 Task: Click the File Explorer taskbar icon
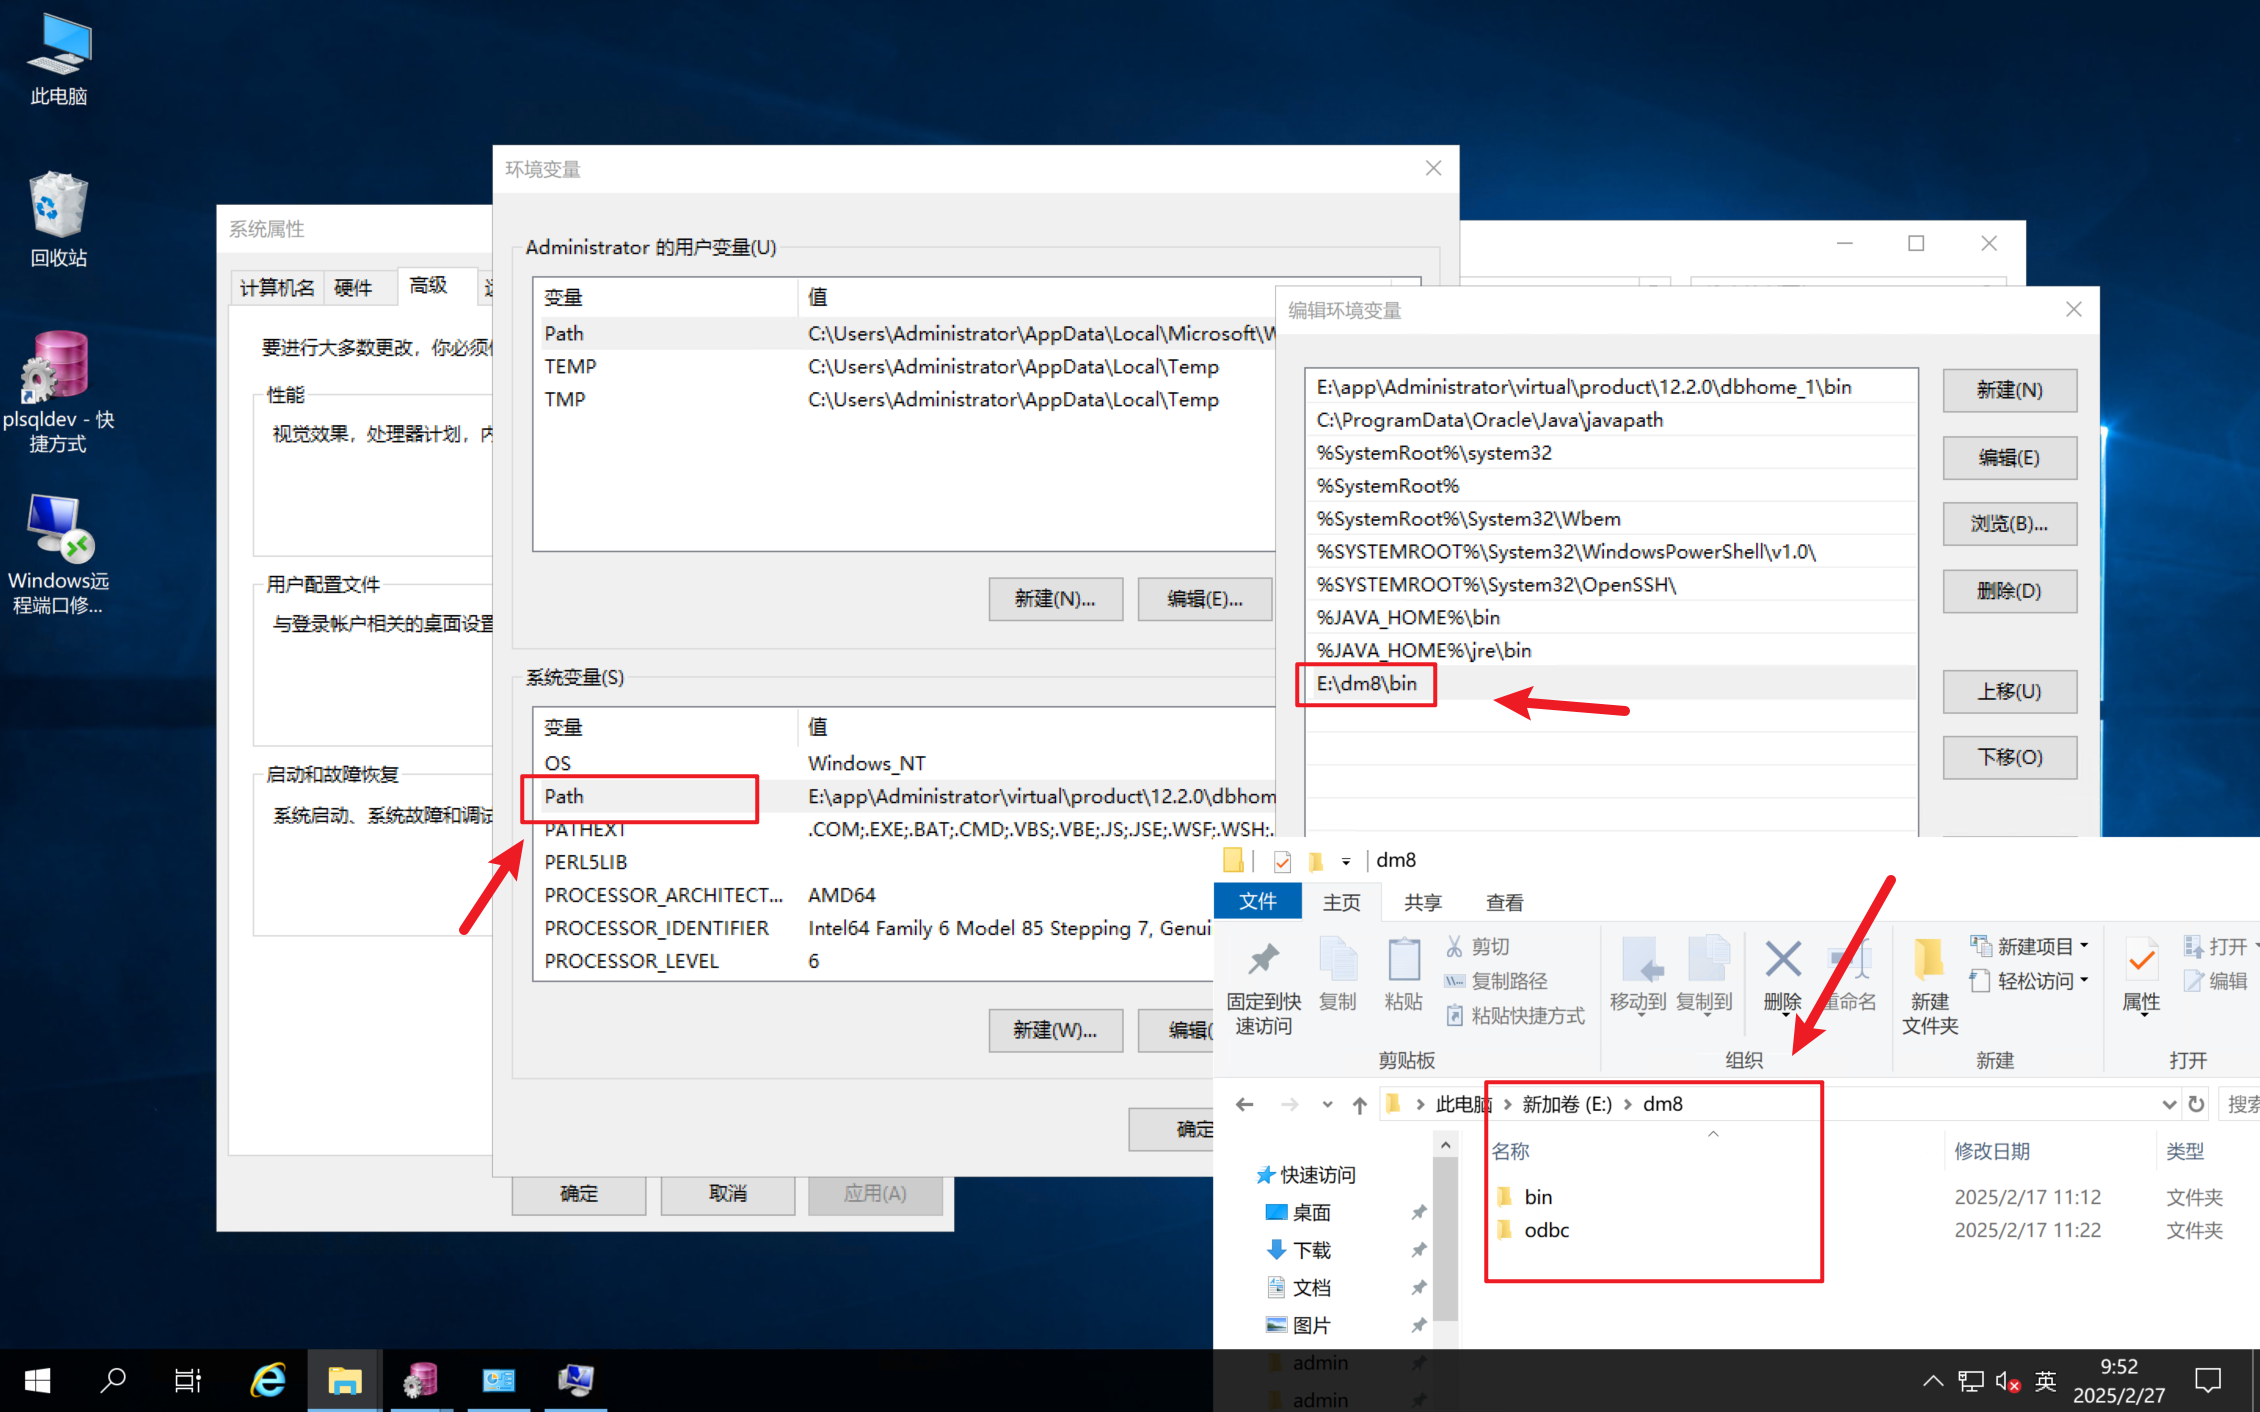[x=344, y=1381]
